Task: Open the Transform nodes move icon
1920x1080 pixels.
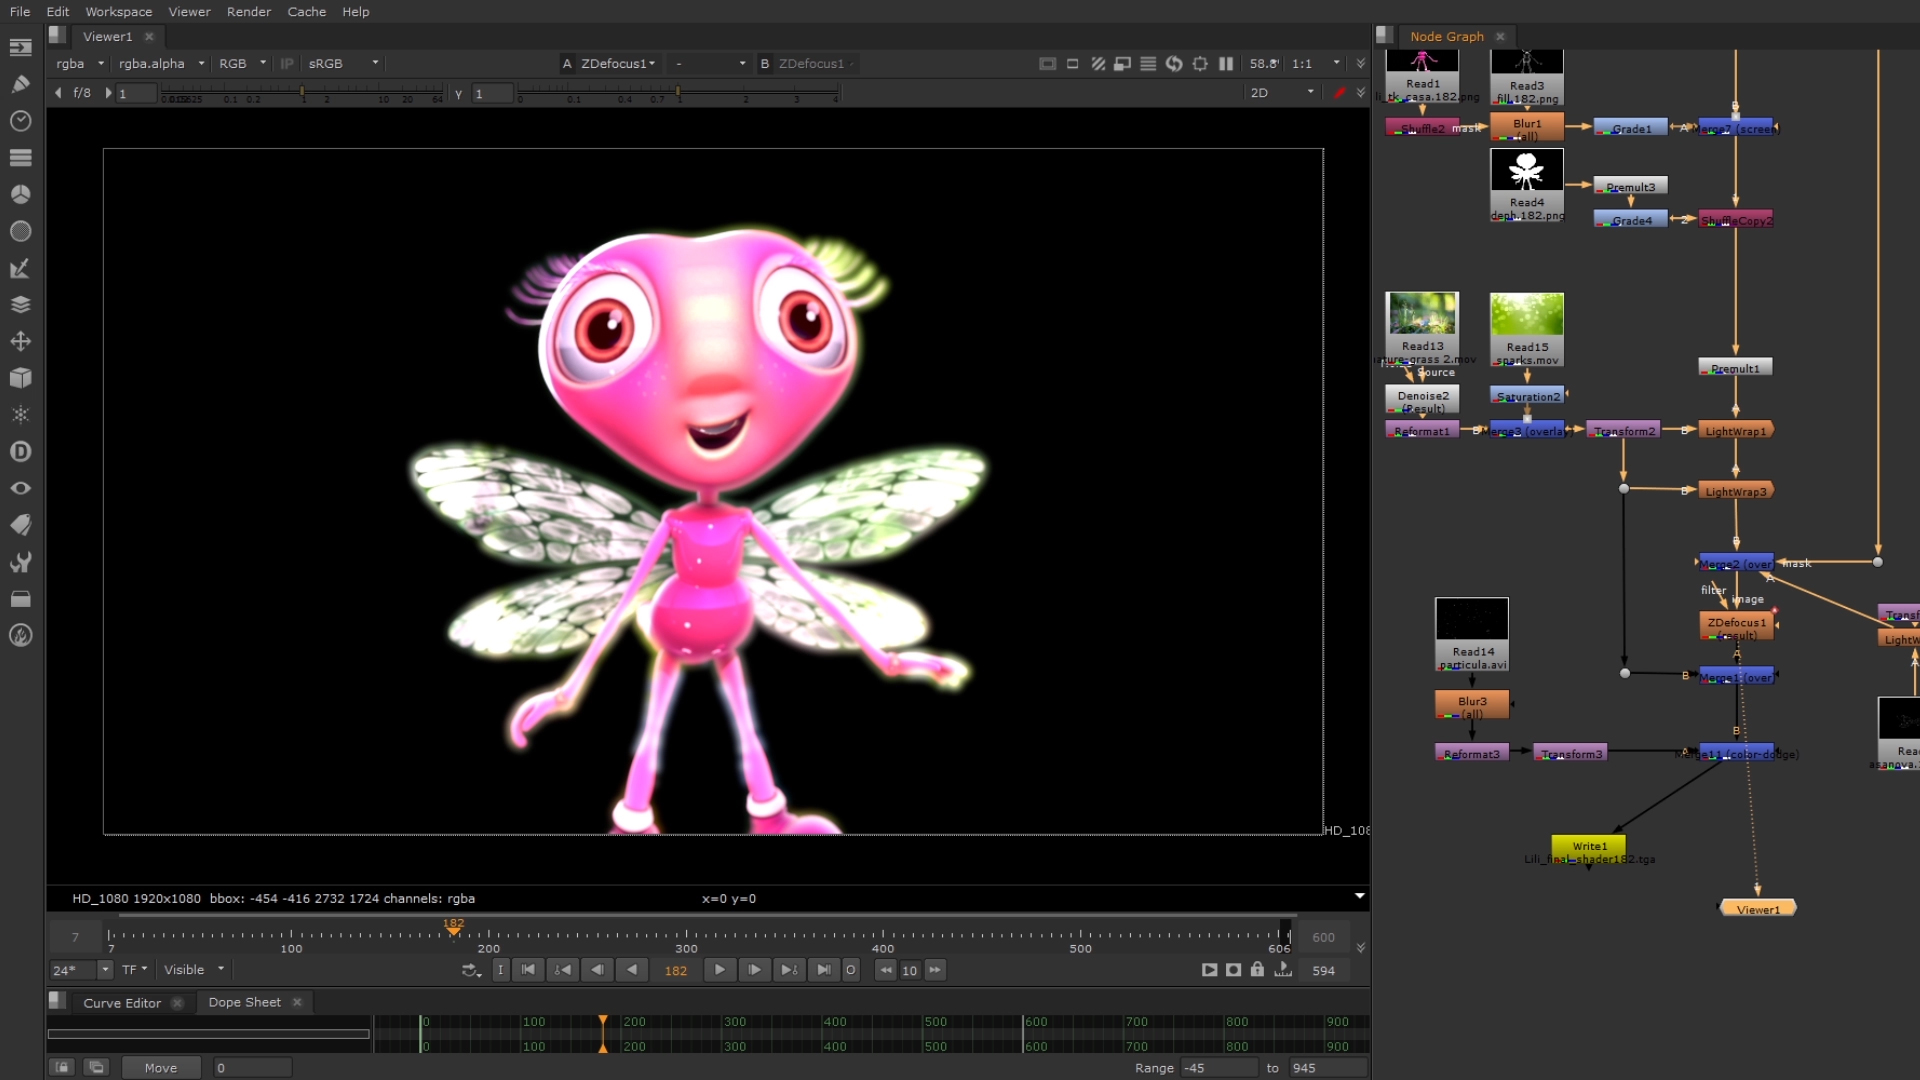Action: (20, 341)
